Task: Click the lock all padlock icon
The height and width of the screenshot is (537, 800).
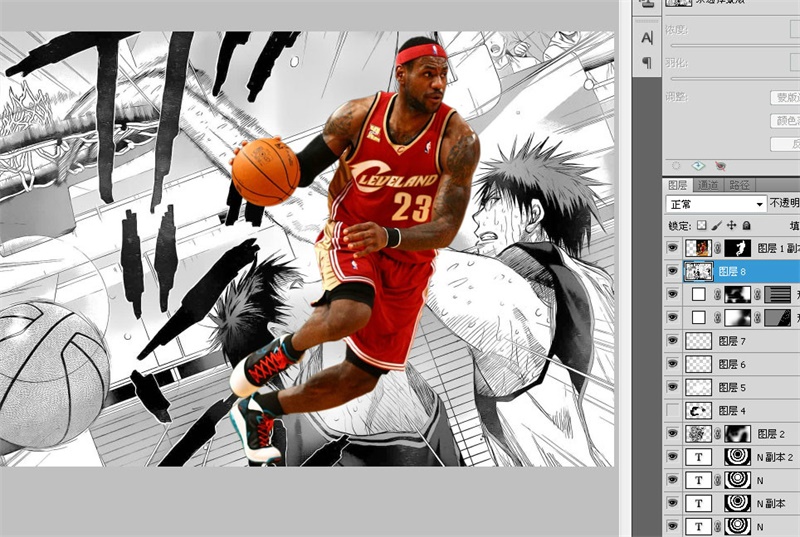Action: 746,226
